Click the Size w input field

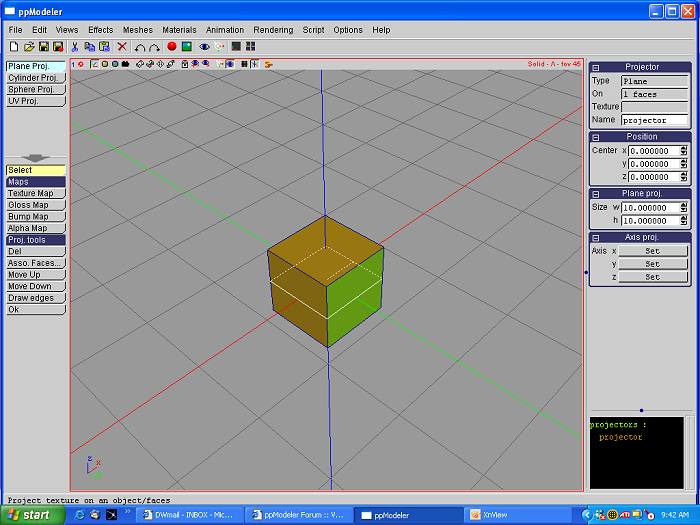pos(651,208)
